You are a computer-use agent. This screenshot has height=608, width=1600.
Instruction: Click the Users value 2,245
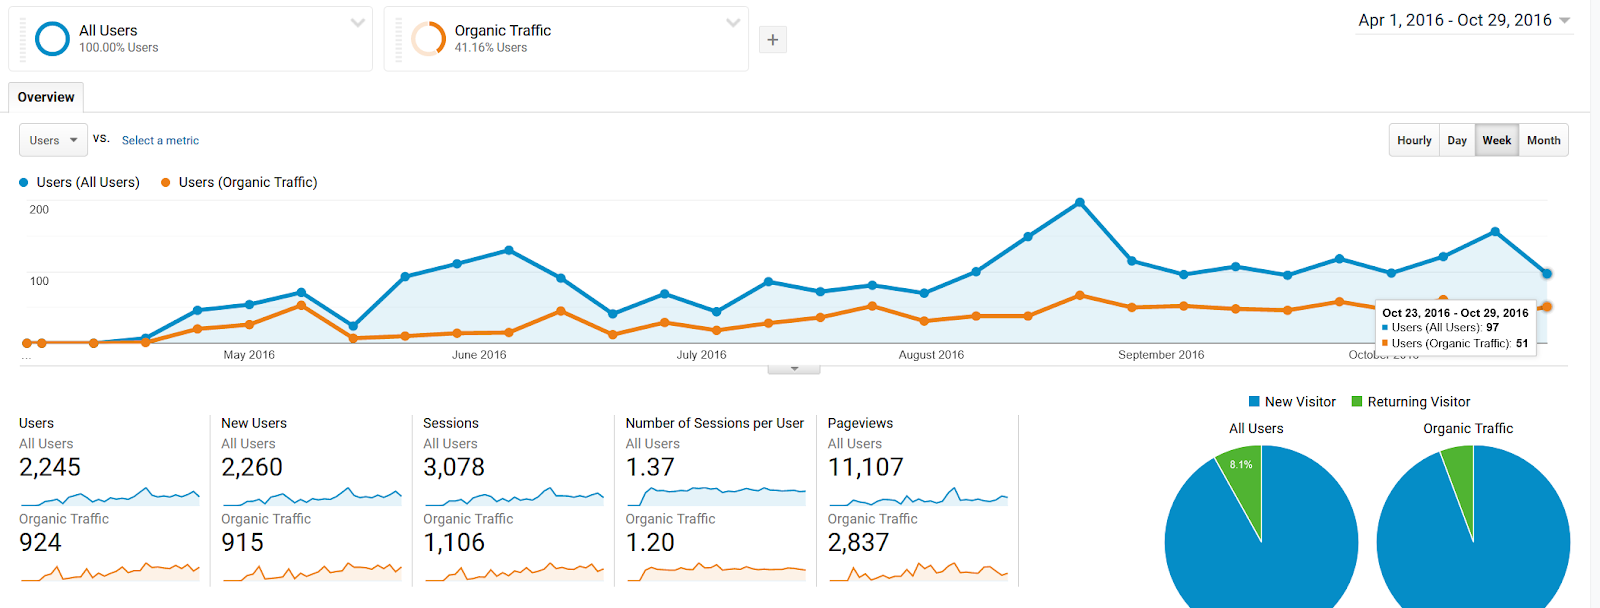pos(50,467)
